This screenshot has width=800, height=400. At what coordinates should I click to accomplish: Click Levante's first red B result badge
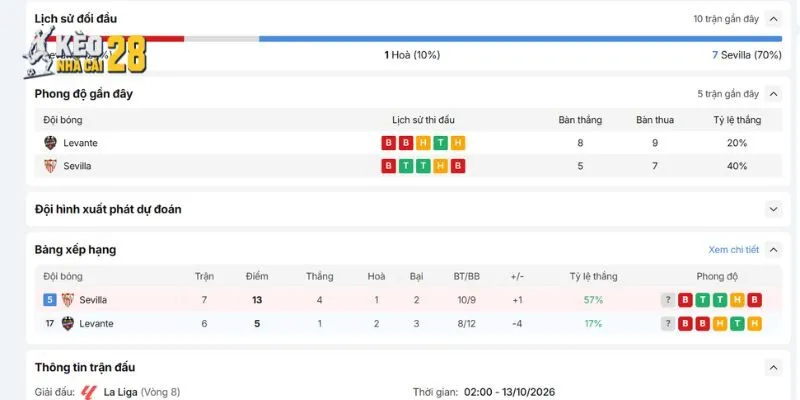[389, 143]
